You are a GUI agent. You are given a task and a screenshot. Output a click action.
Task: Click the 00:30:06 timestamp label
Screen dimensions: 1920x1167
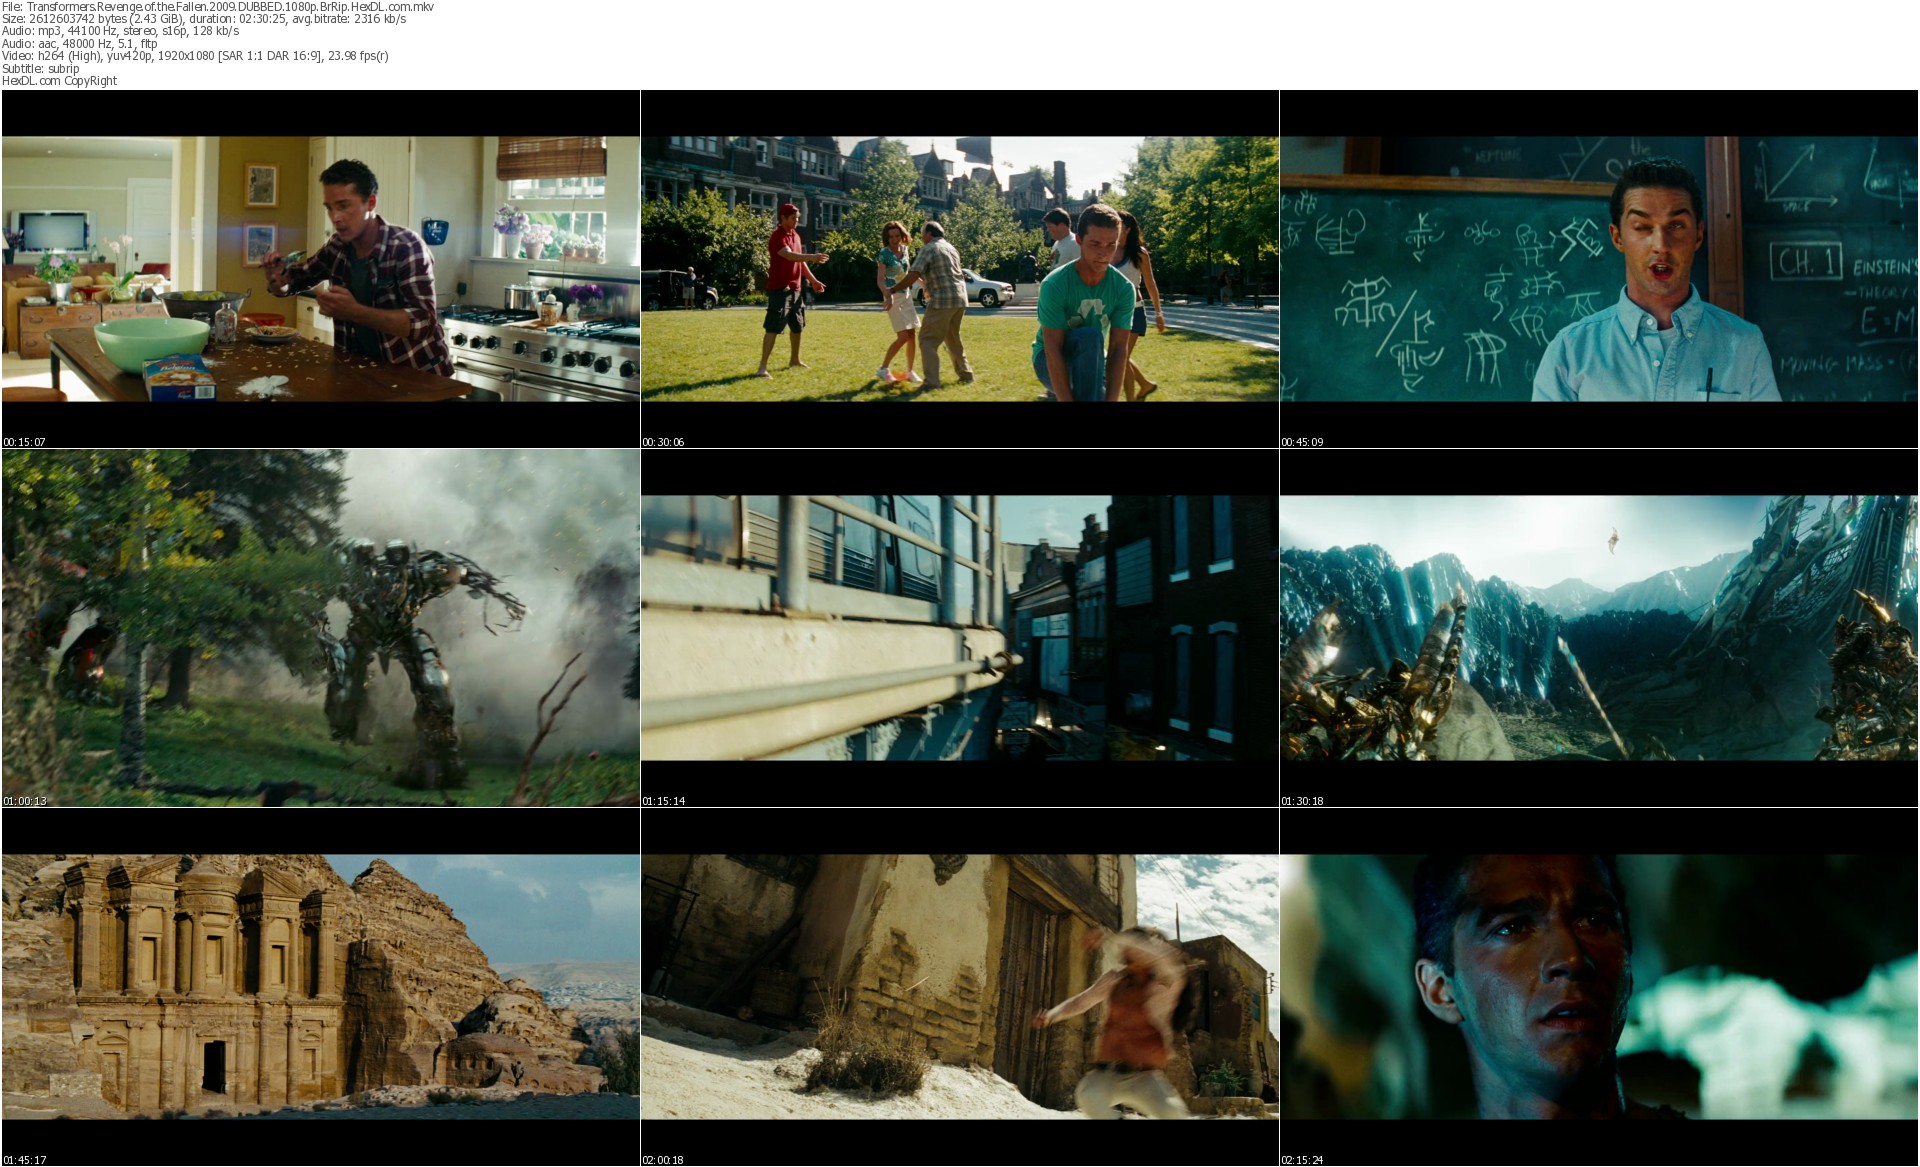point(664,442)
